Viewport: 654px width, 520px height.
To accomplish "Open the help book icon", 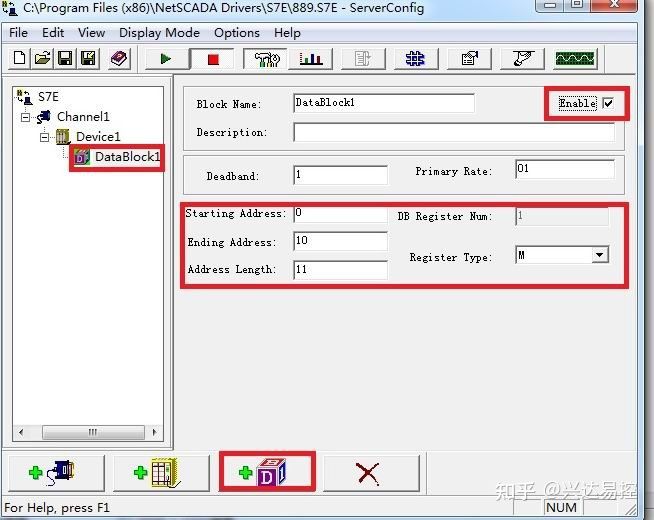I will (x=118, y=58).
